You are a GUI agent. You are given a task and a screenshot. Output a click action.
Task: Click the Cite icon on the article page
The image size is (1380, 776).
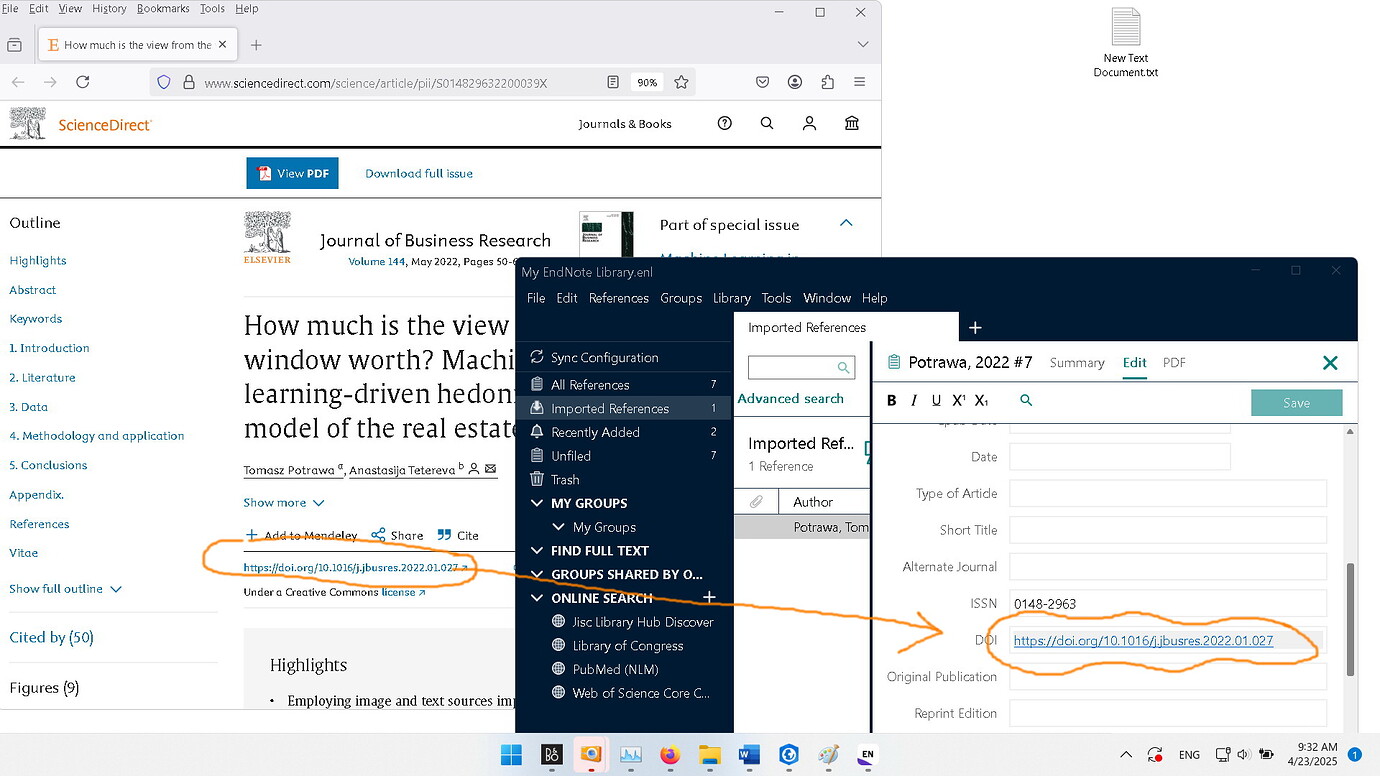point(444,535)
